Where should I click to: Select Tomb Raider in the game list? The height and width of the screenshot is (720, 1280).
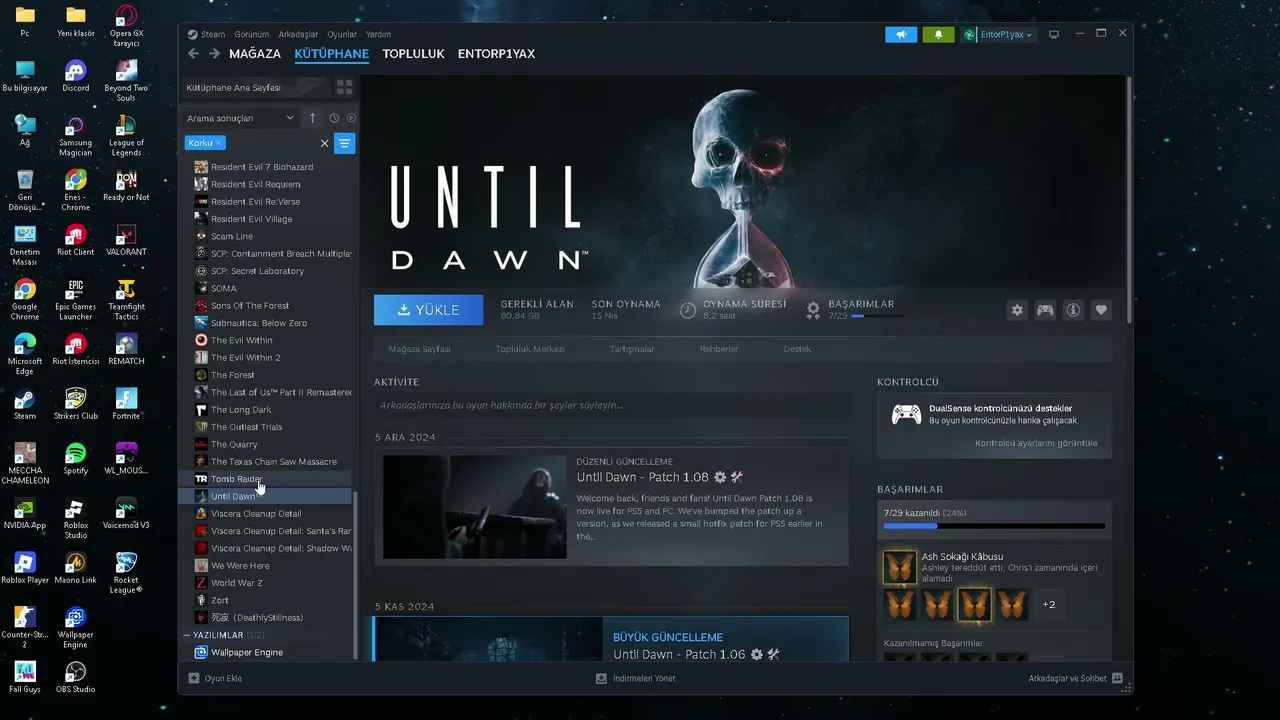tap(265, 479)
